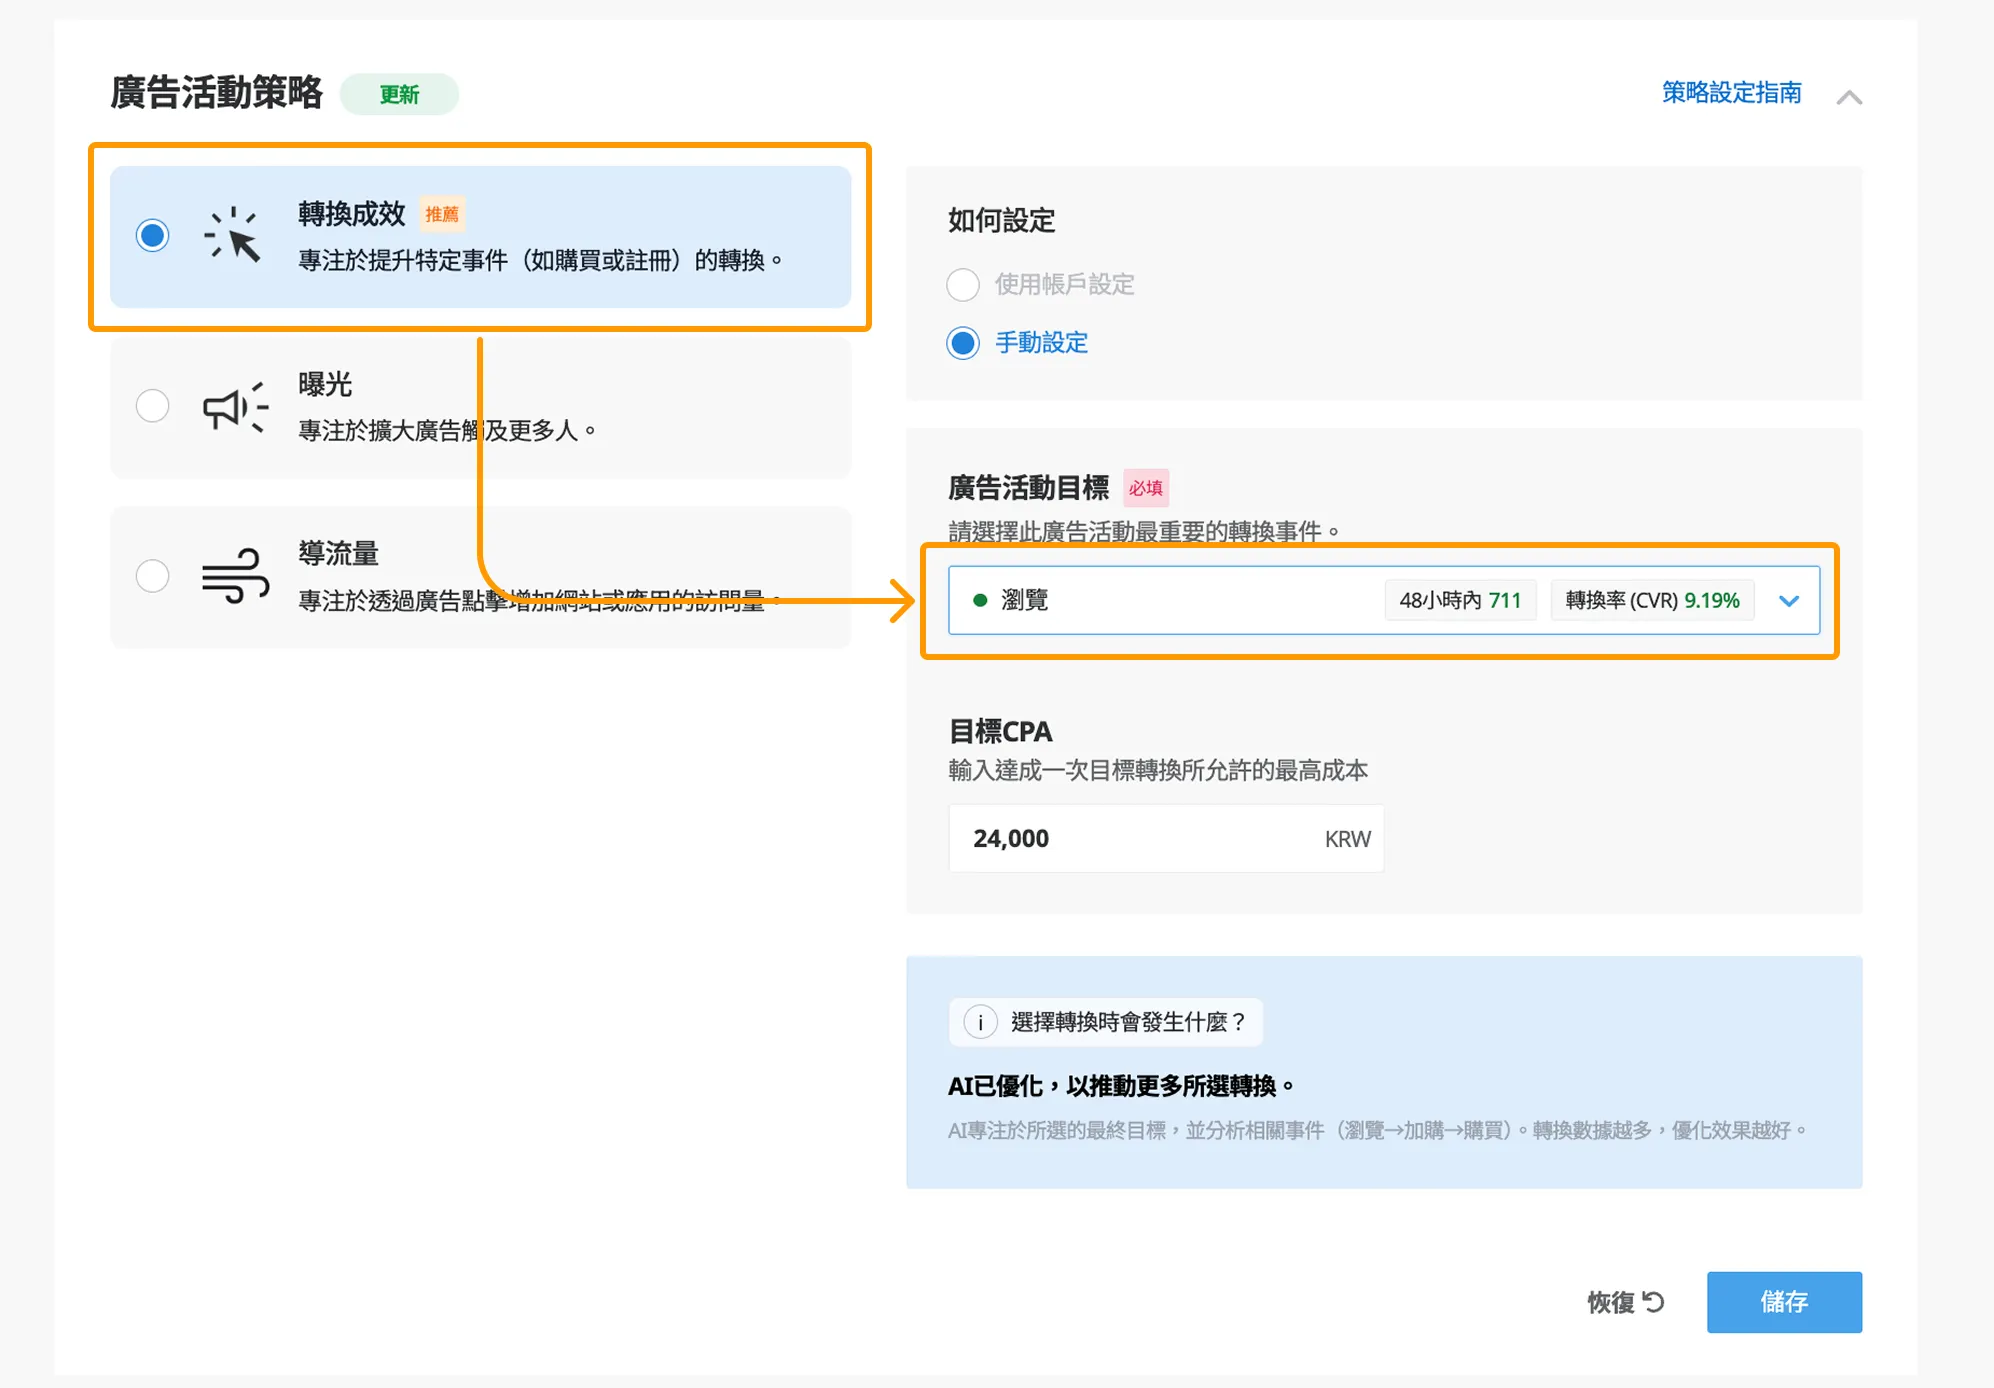The width and height of the screenshot is (1994, 1388).
Task: Click the 儲存 save button
Action: pos(1783,1302)
